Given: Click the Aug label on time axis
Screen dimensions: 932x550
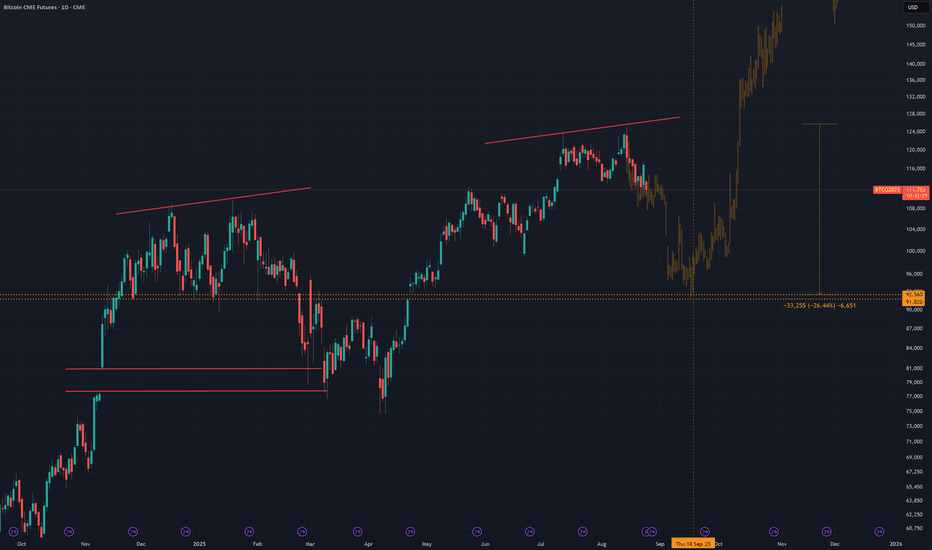Looking at the screenshot, I should pos(602,544).
